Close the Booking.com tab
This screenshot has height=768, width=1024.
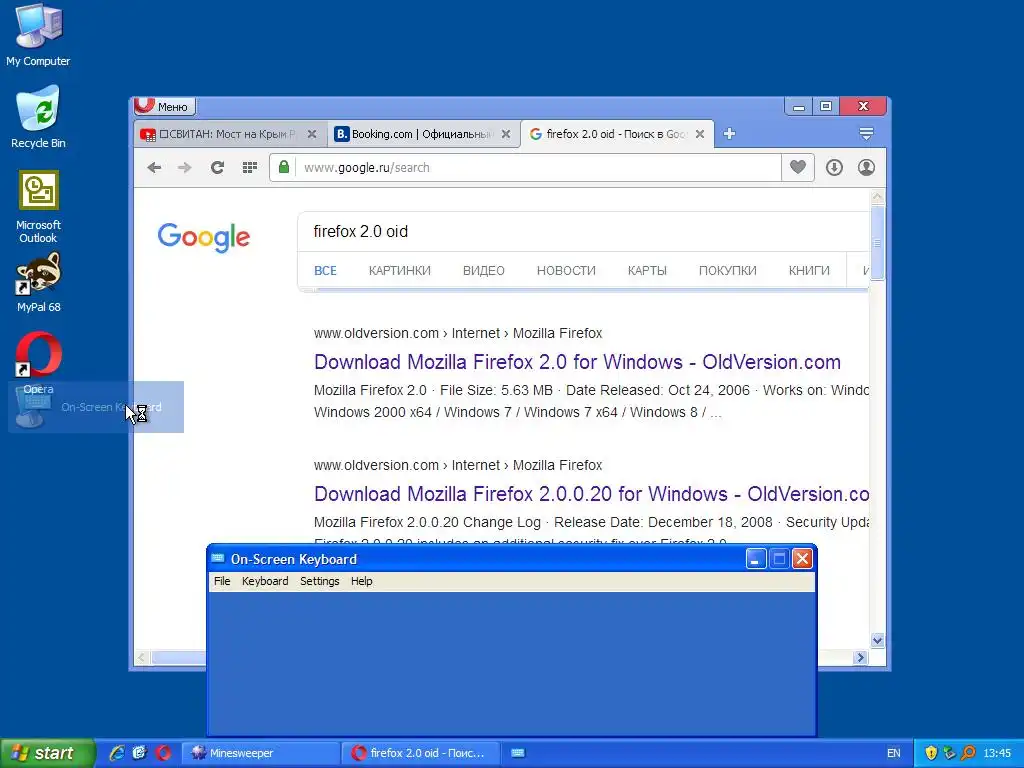(x=506, y=134)
